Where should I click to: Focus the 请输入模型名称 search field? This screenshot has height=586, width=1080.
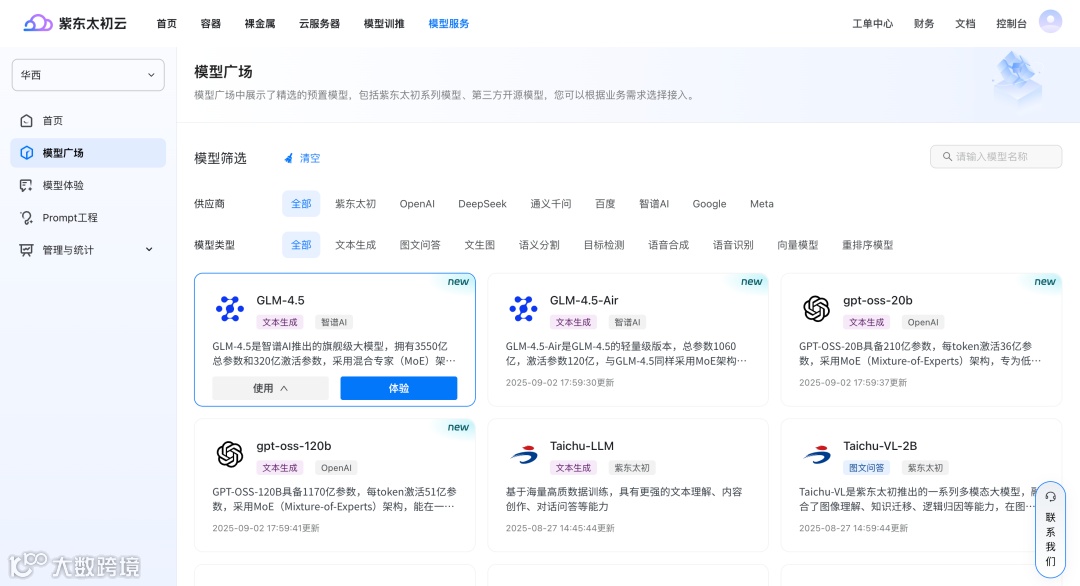tap(996, 156)
